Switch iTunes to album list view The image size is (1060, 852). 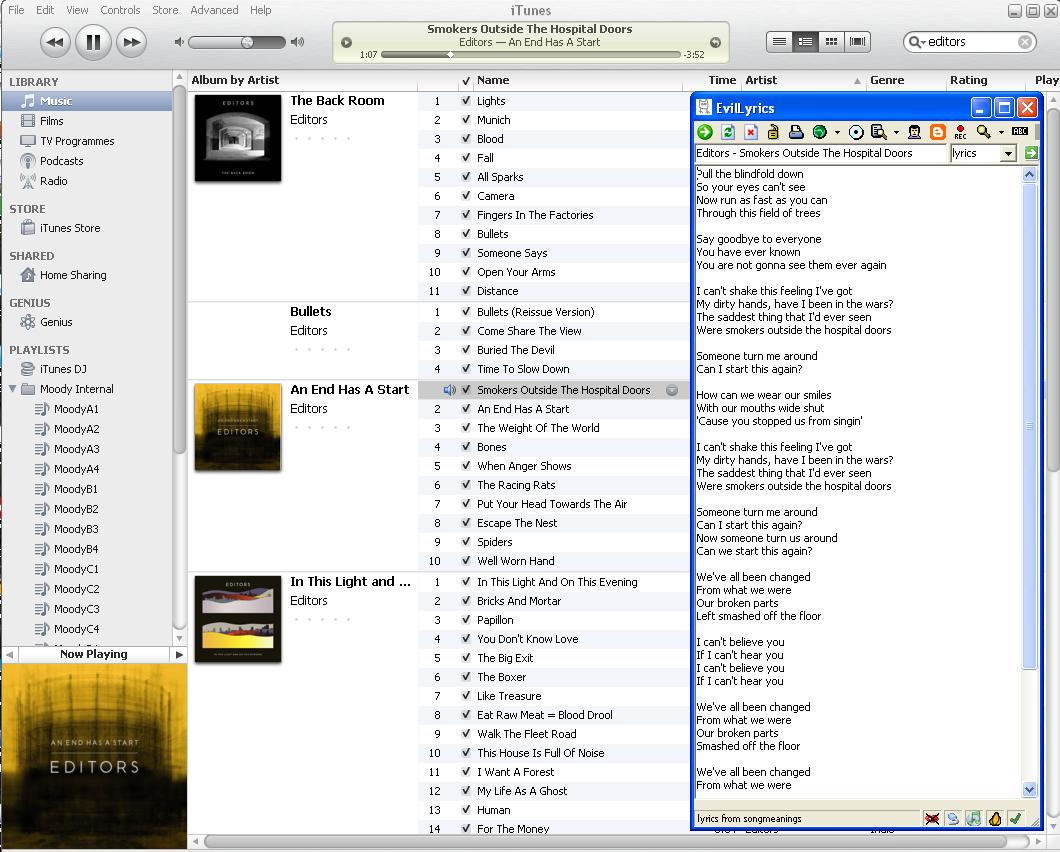[x=805, y=42]
